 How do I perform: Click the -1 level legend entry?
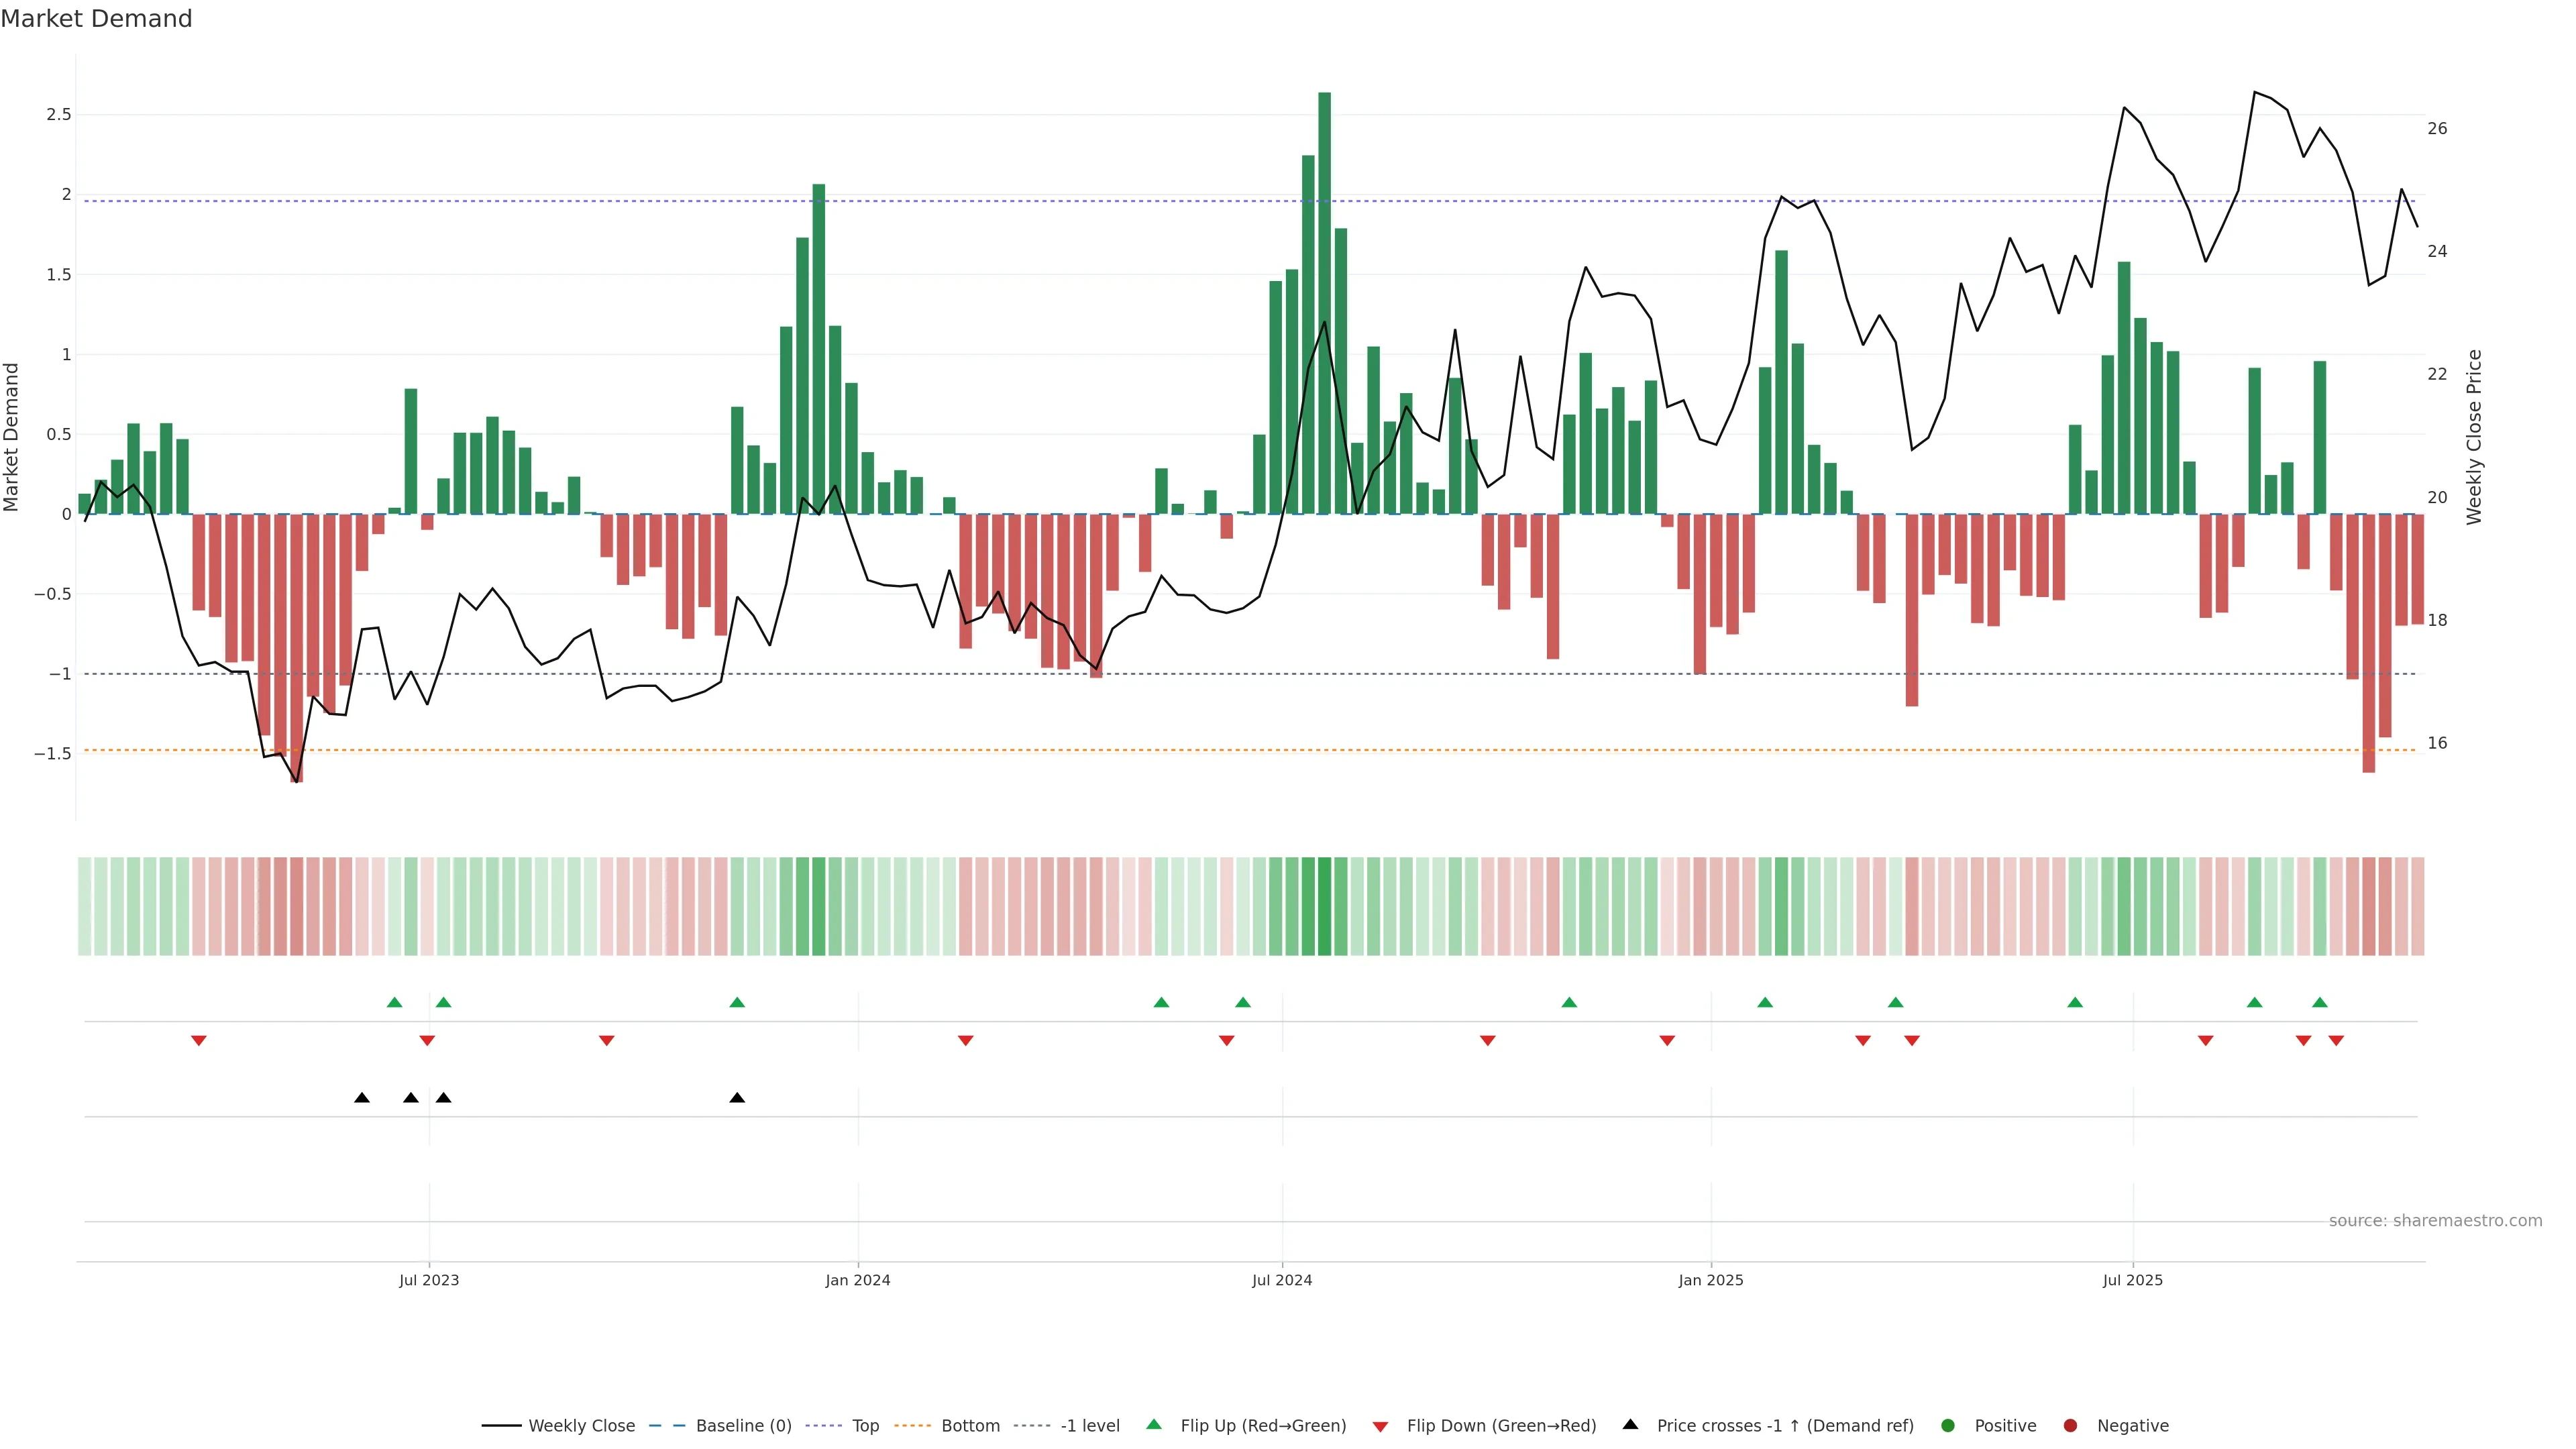1089,1425
